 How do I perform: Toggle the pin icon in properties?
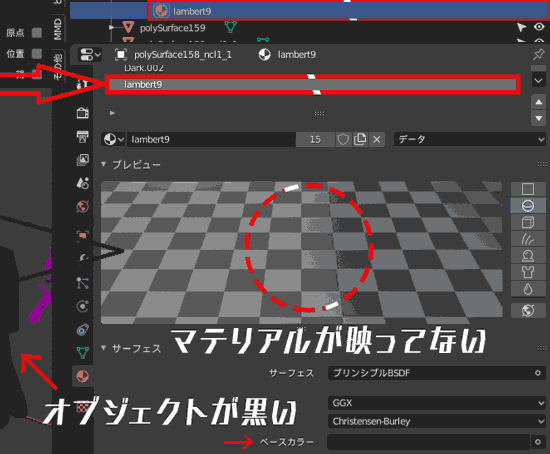coord(538,54)
